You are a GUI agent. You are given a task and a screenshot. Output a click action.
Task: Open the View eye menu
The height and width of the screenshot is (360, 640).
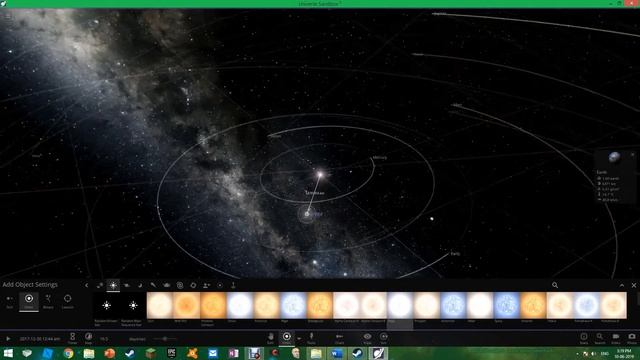[367, 338]
